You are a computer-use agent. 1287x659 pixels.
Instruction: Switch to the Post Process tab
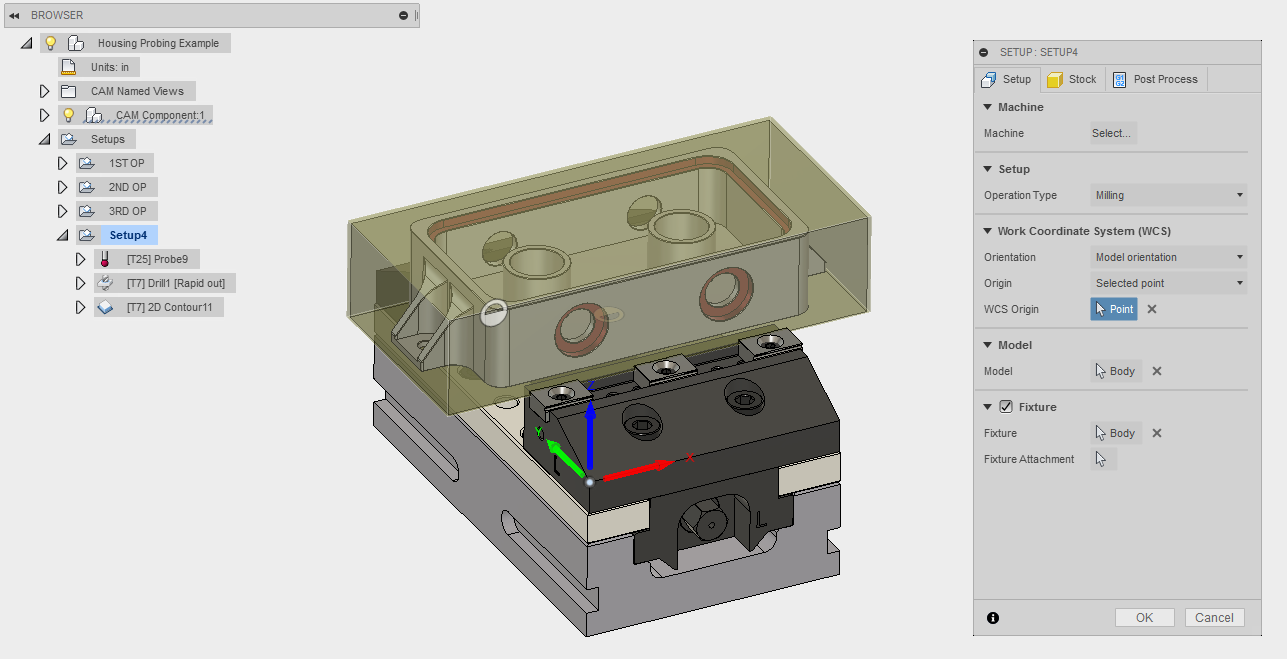tap(1156, 79)
